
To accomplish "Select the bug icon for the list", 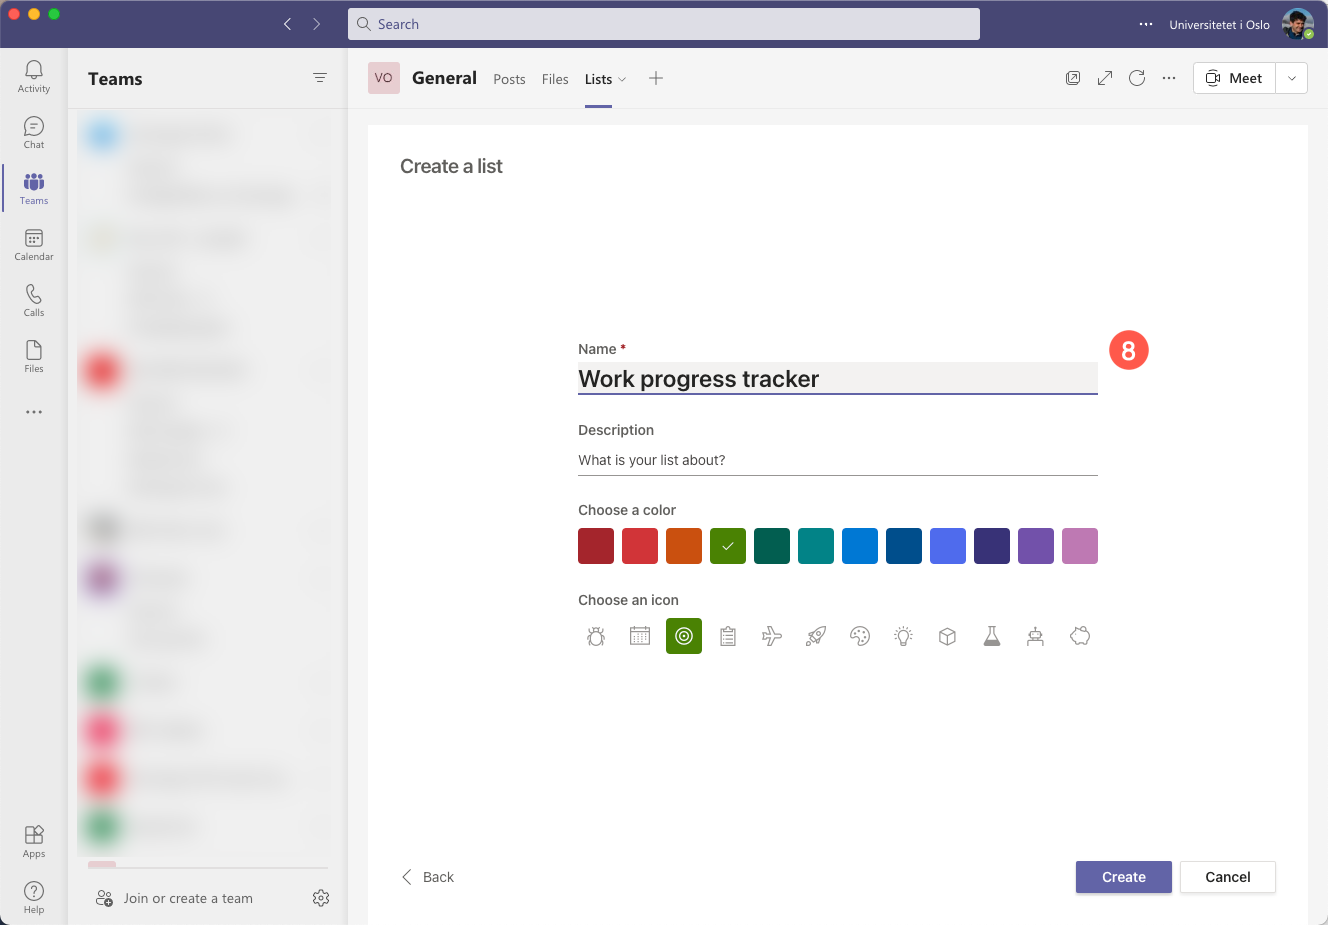I will tap(596, 636).
